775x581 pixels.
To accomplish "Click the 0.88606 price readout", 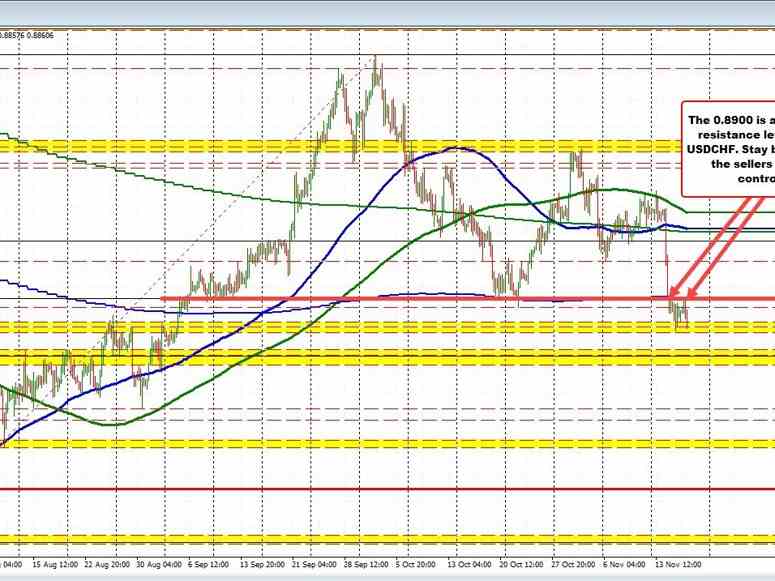I will point(40,35).
